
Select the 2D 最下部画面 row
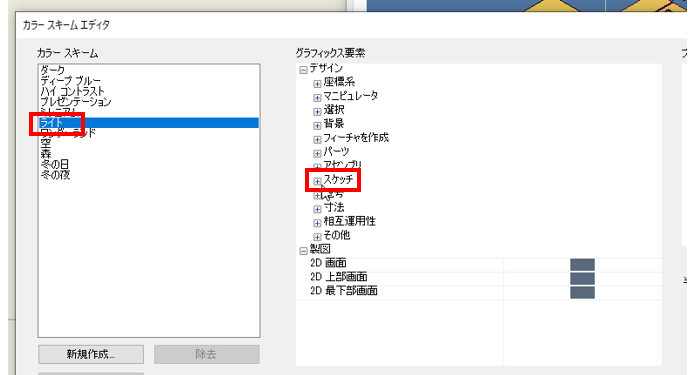point(479,293)
